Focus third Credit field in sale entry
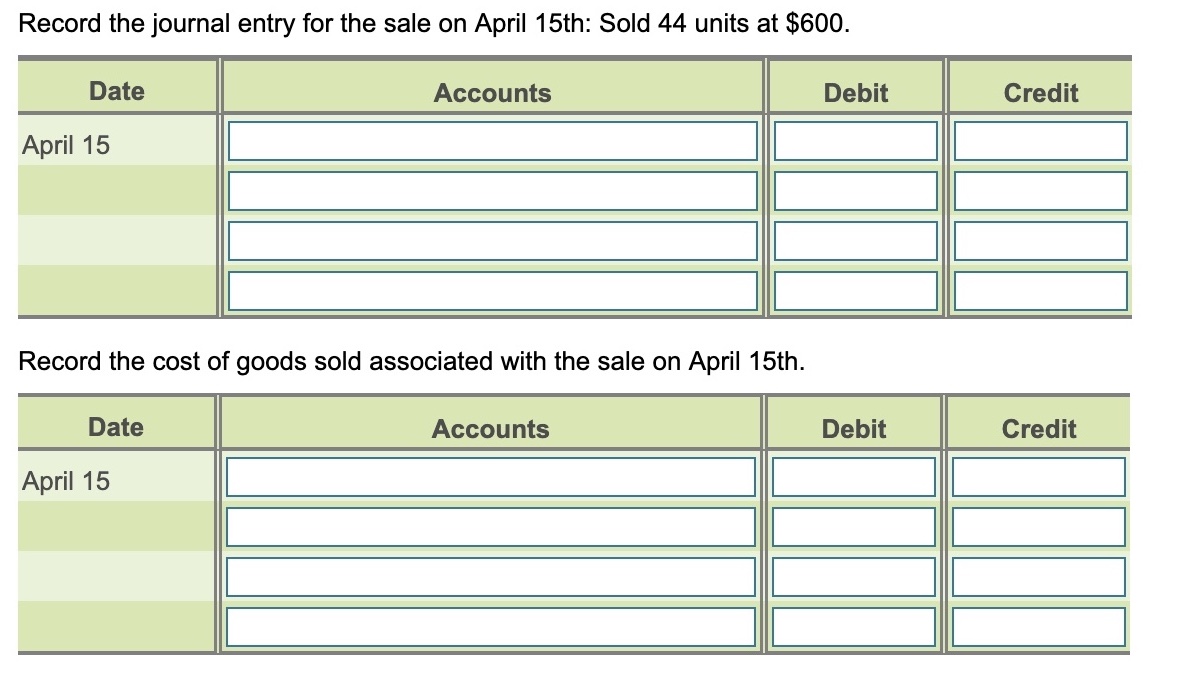 tap(1040, 241)
